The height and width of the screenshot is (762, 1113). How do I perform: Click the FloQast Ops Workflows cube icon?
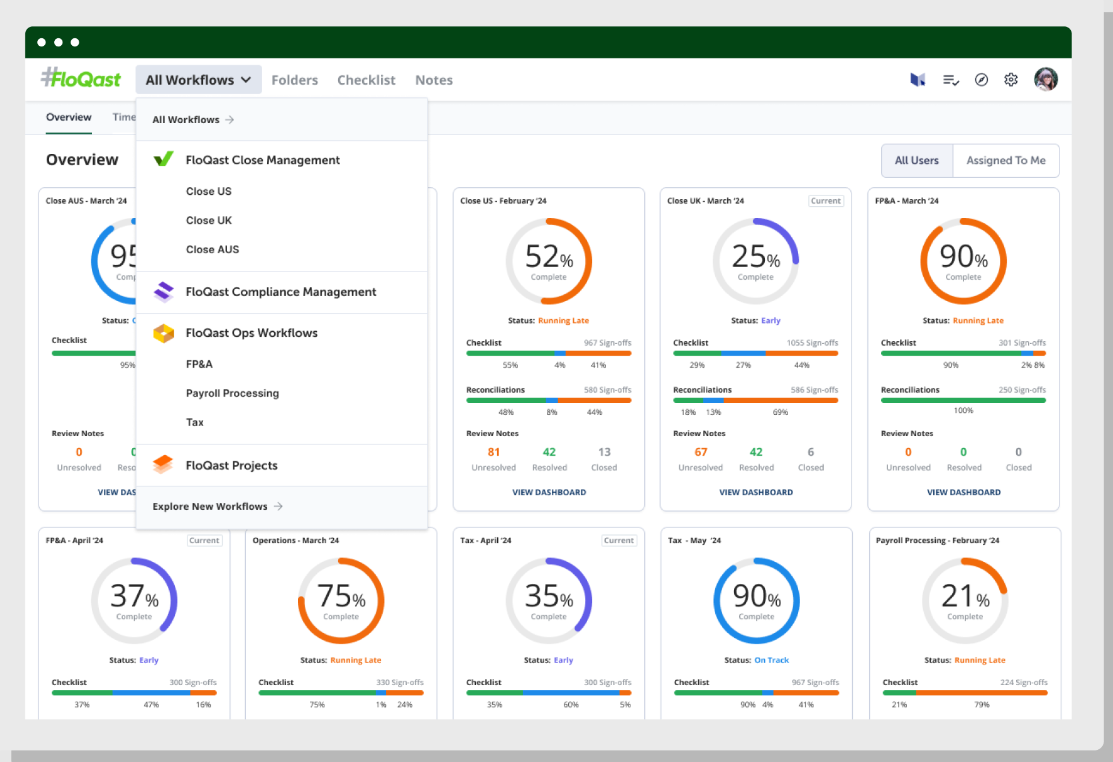tap(163, 333)
